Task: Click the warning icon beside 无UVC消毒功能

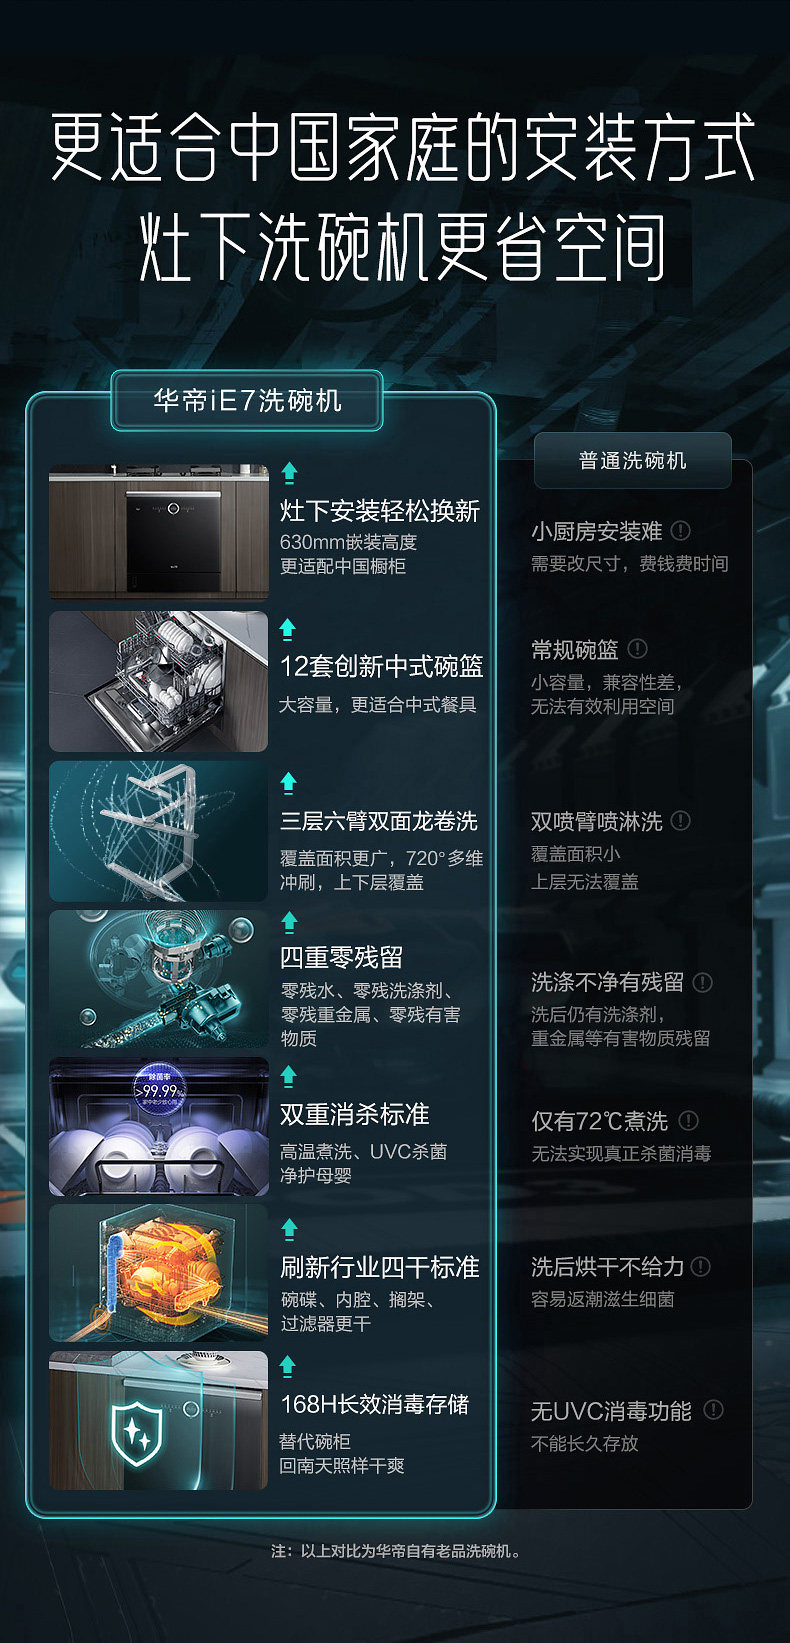Action: [x=713, y=1409]
